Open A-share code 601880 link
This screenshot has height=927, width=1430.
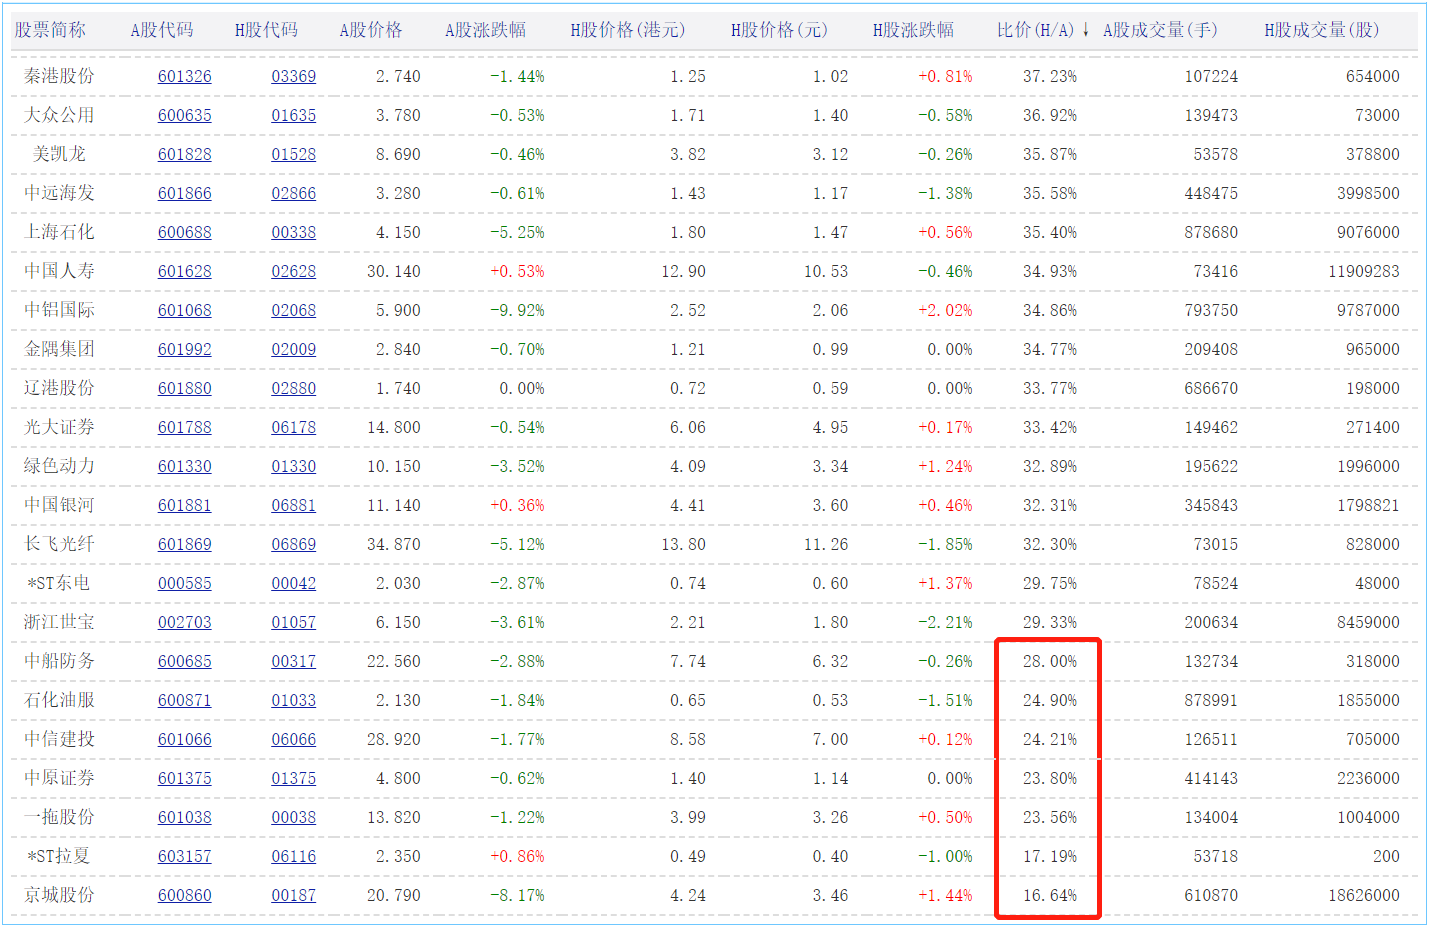185,388
